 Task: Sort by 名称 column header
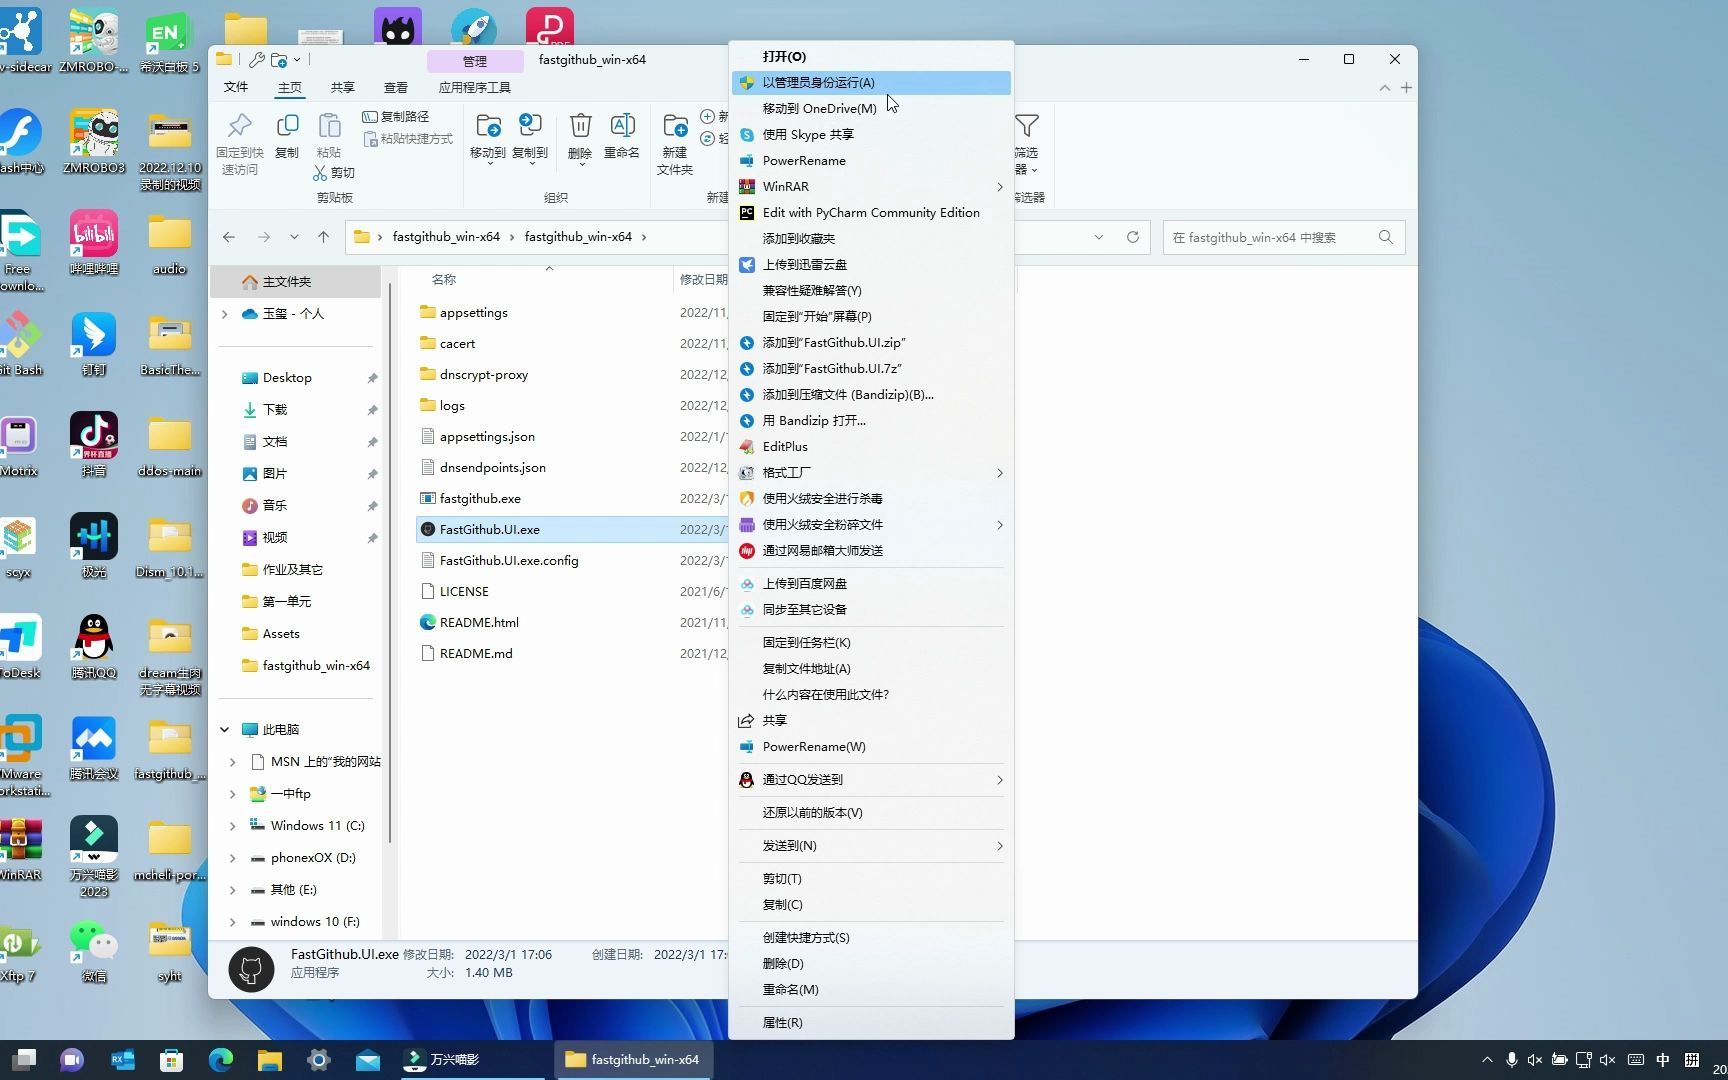click(444, 280)
